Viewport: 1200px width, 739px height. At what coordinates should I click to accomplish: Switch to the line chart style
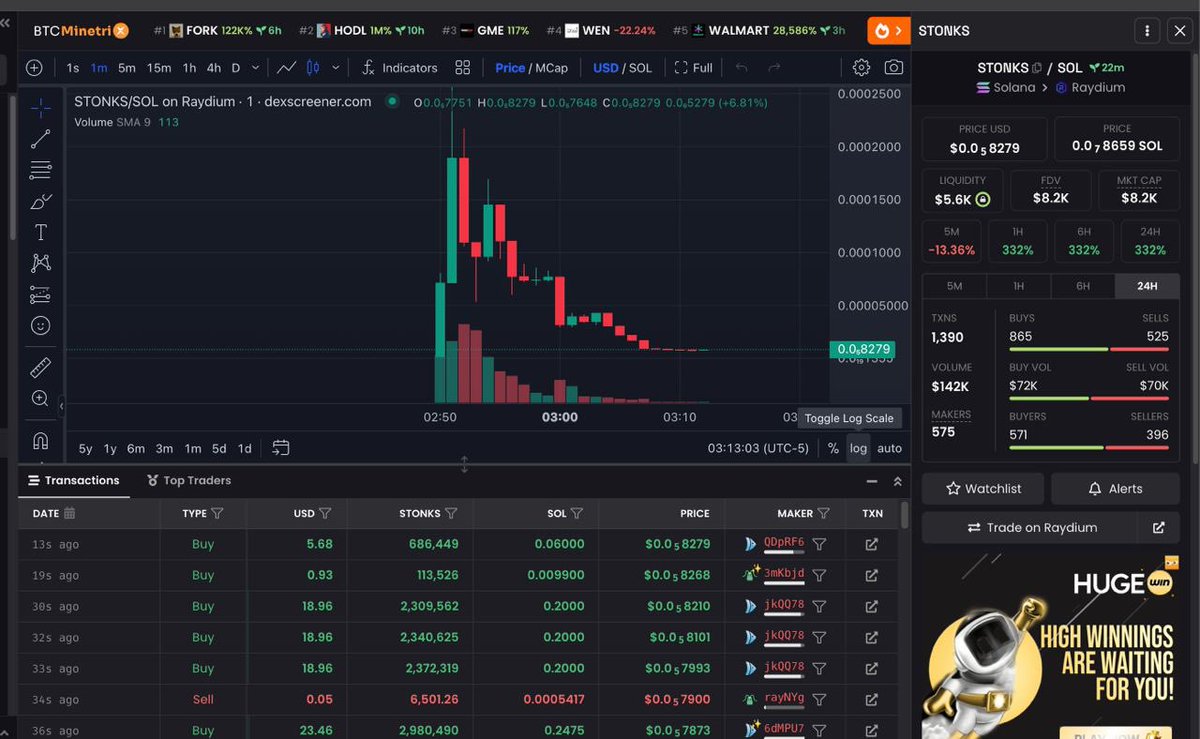(287, 68)
